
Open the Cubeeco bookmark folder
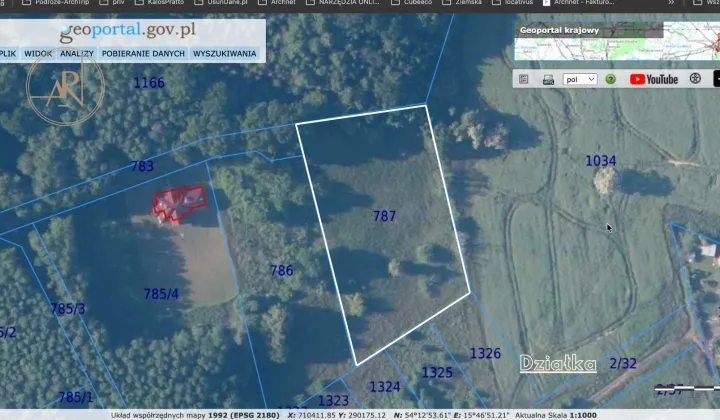coord(412,3)
